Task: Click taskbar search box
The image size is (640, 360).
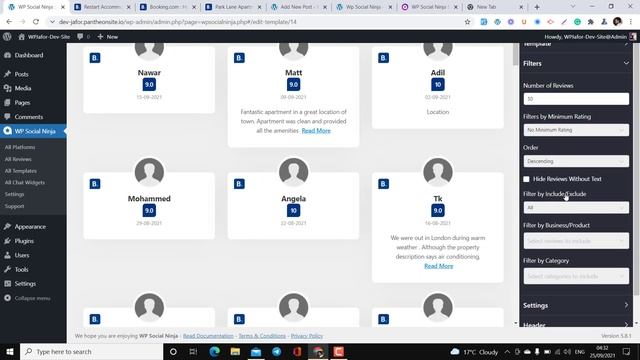Action: coord(91,351)
